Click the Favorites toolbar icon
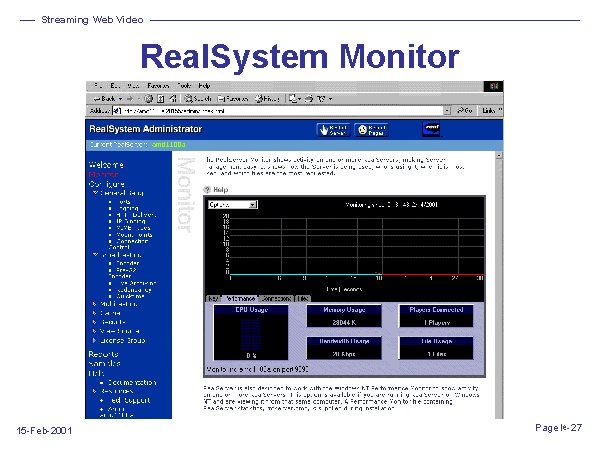600x450 pixels. click(x=232, y=98)
